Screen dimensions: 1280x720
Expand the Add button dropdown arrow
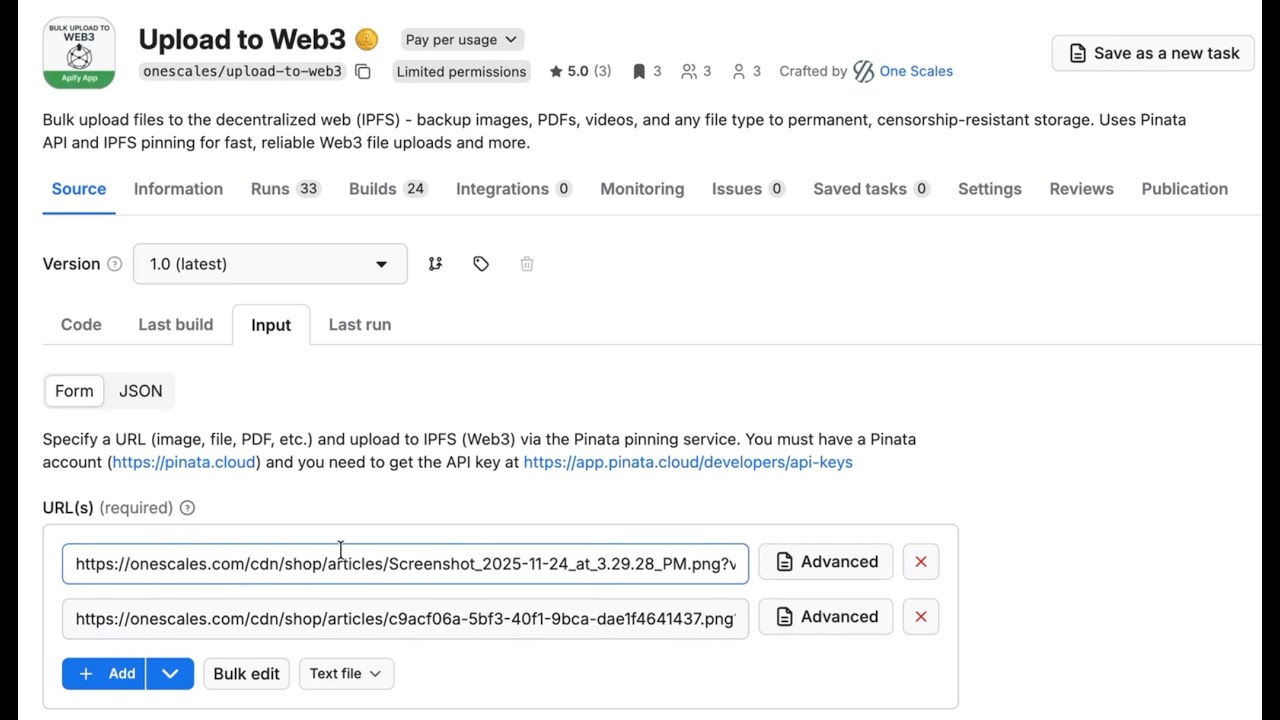(x=170, y=674)
